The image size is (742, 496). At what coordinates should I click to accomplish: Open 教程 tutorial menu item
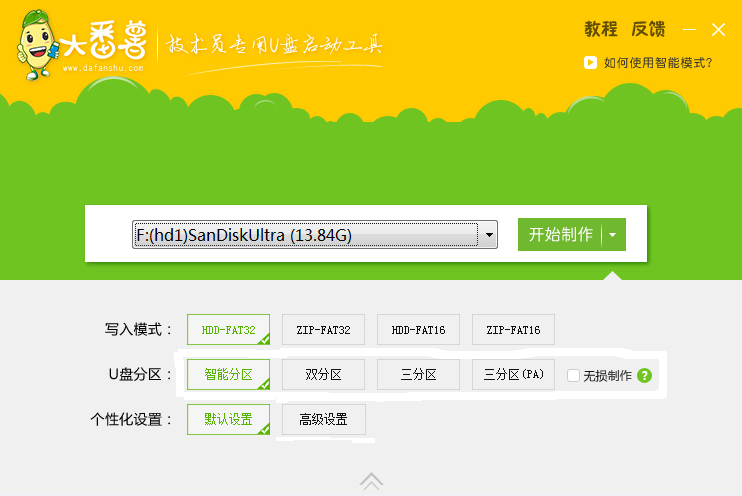[x=601, y=29]
